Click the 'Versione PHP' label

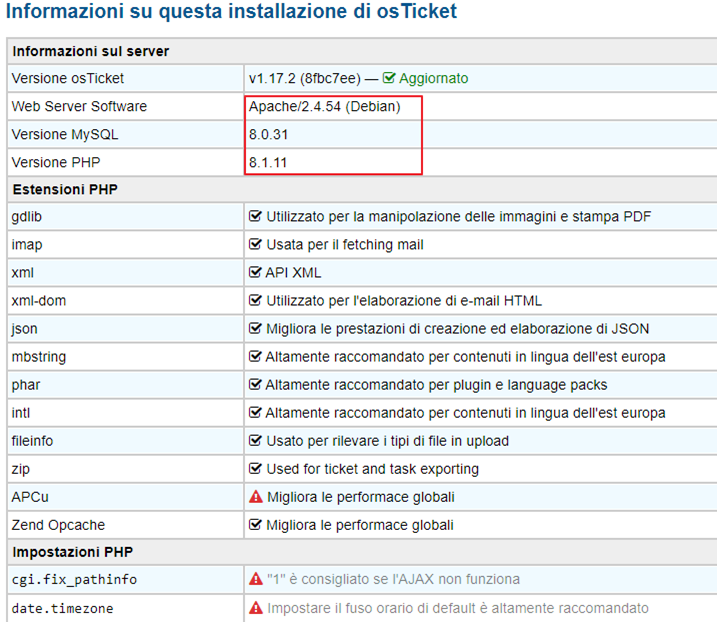[55, 163]
